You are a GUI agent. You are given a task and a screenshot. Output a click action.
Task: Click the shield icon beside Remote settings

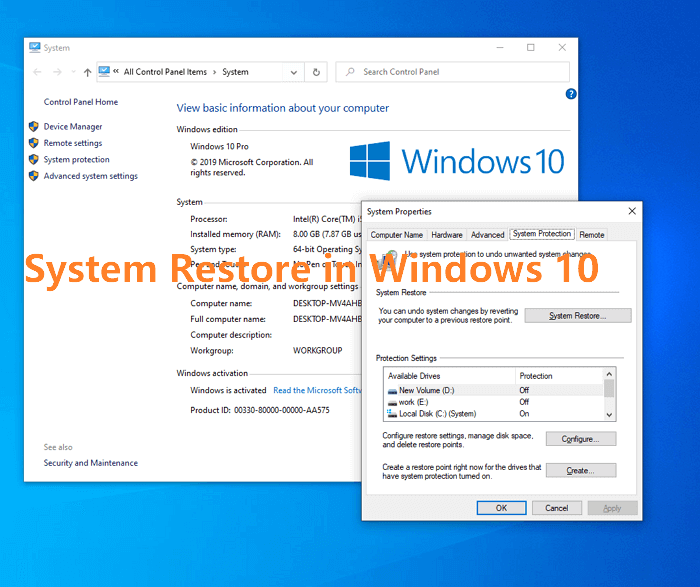coord(33,143)
